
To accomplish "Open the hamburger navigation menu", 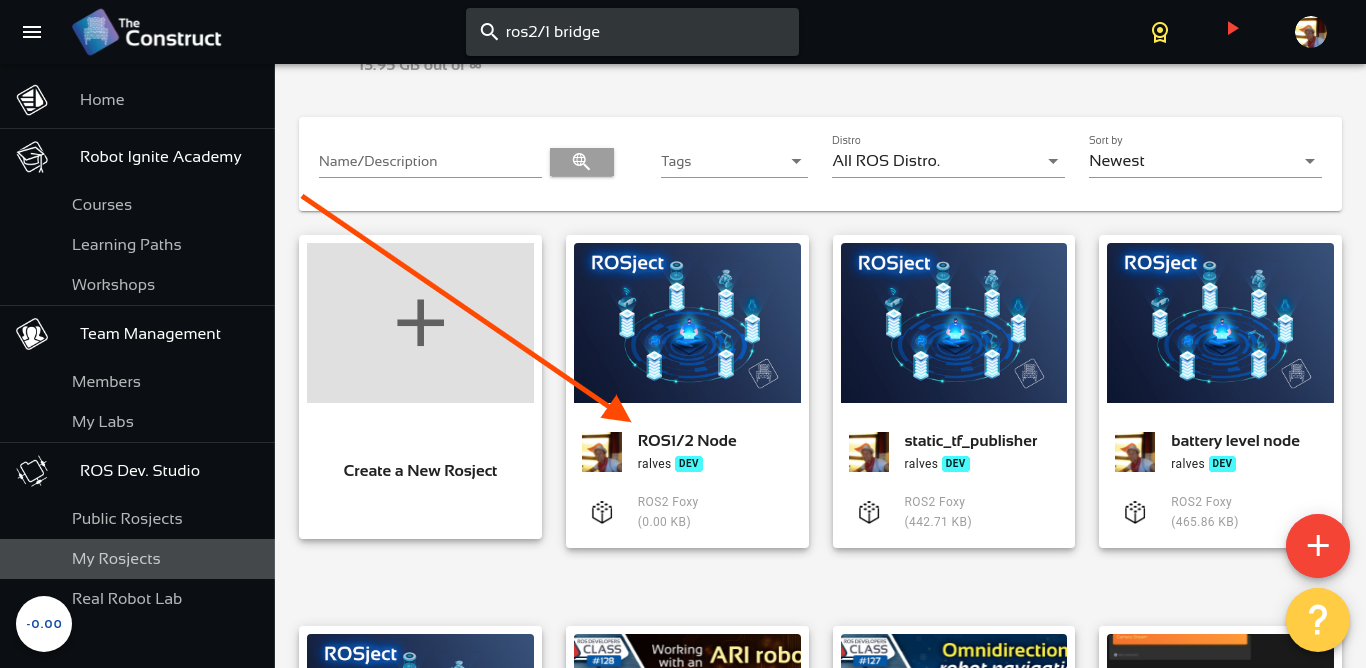I will (32, 32).
